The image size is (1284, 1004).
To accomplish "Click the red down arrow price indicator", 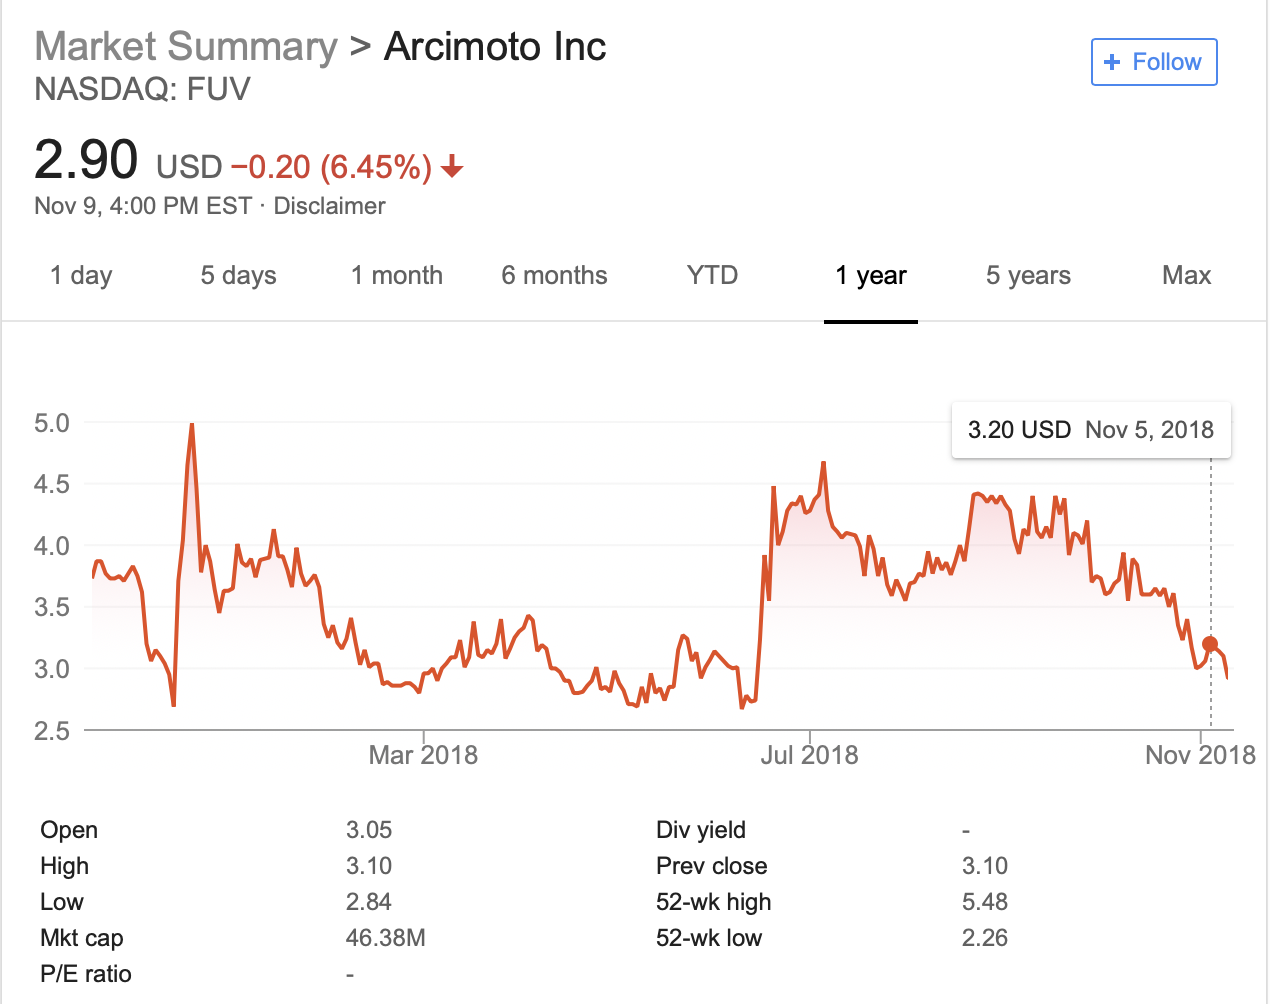I will (x=452, y=166).
